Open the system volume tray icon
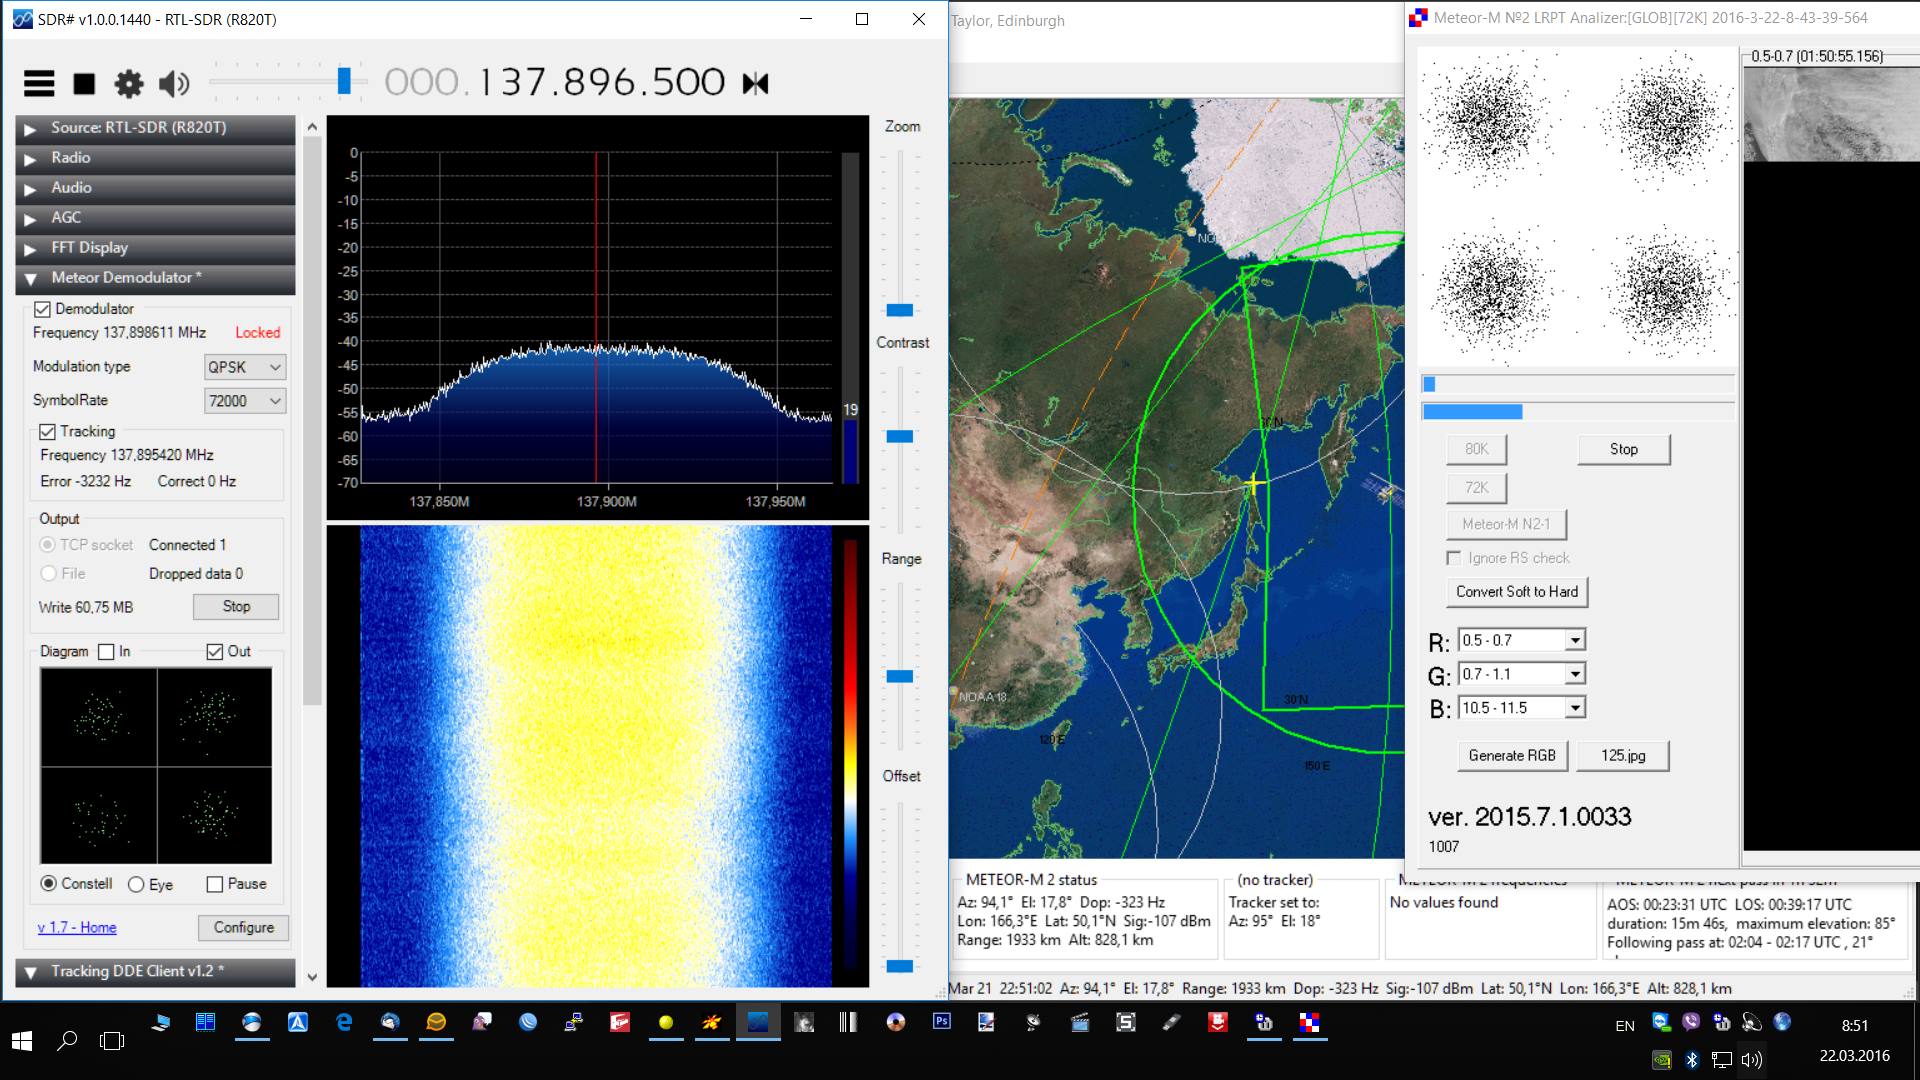Image resolution: width=1920 pixels, height=1080 pixels. click(x=1751, y=1059)
